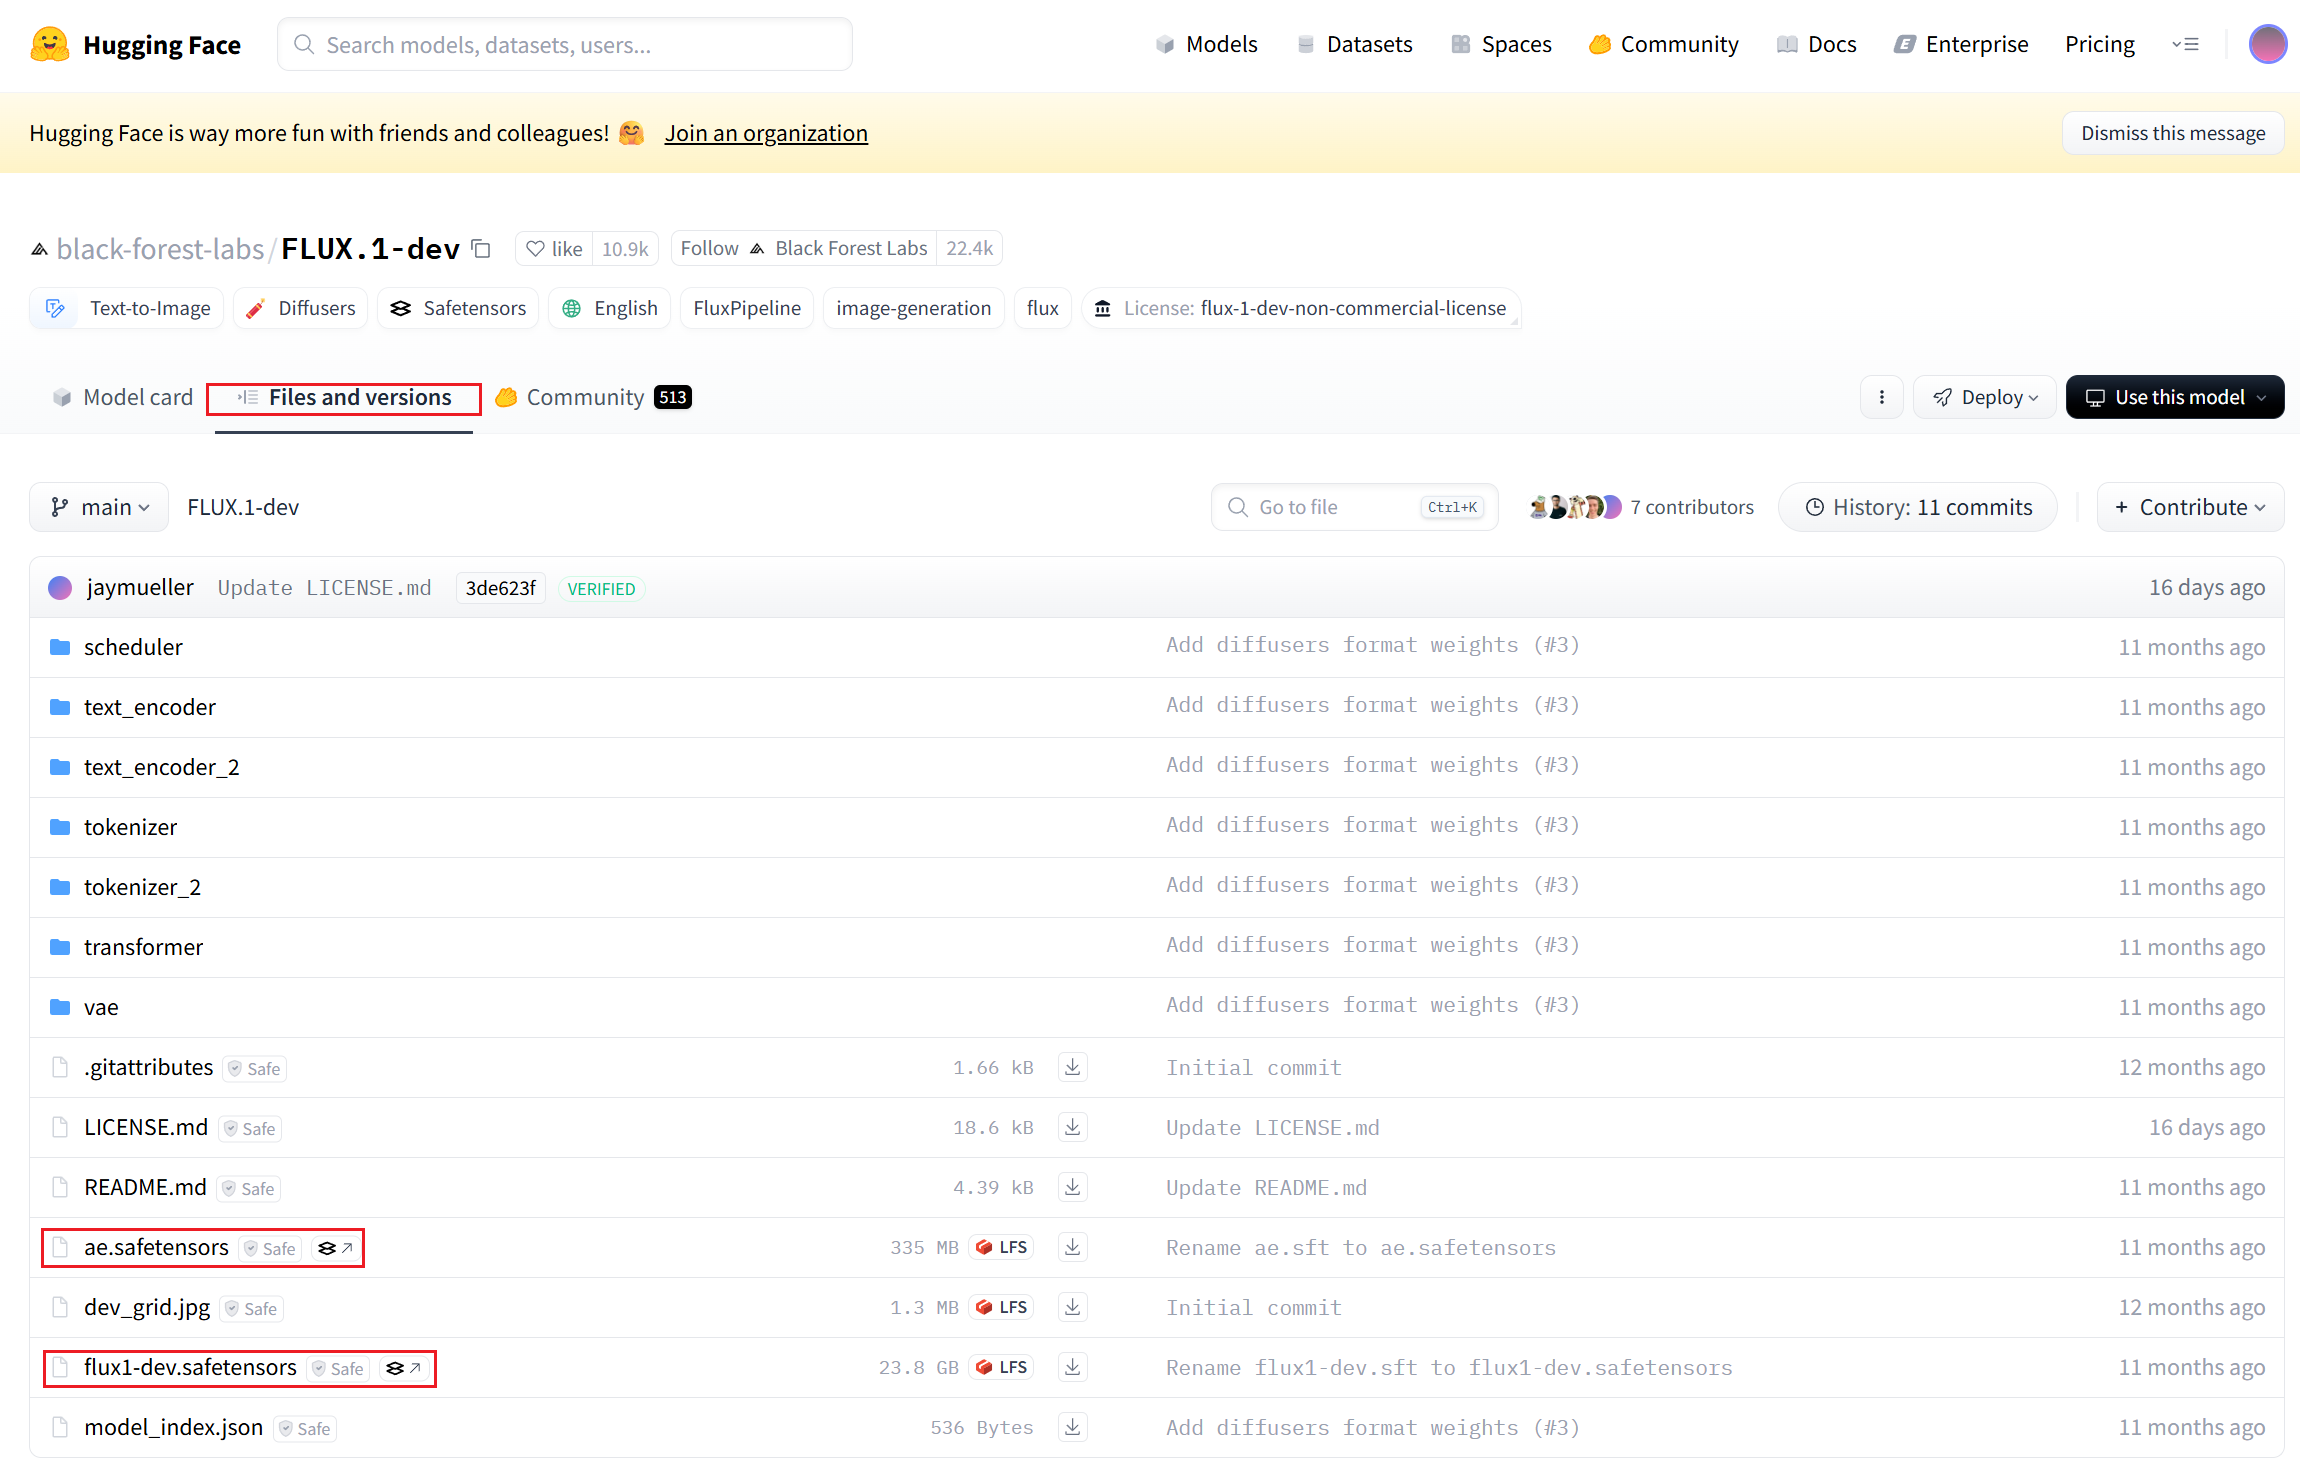
Task: Click the LFS badge on flux1-dev.safetensors row
Action: click(x=1002, y=1367)
